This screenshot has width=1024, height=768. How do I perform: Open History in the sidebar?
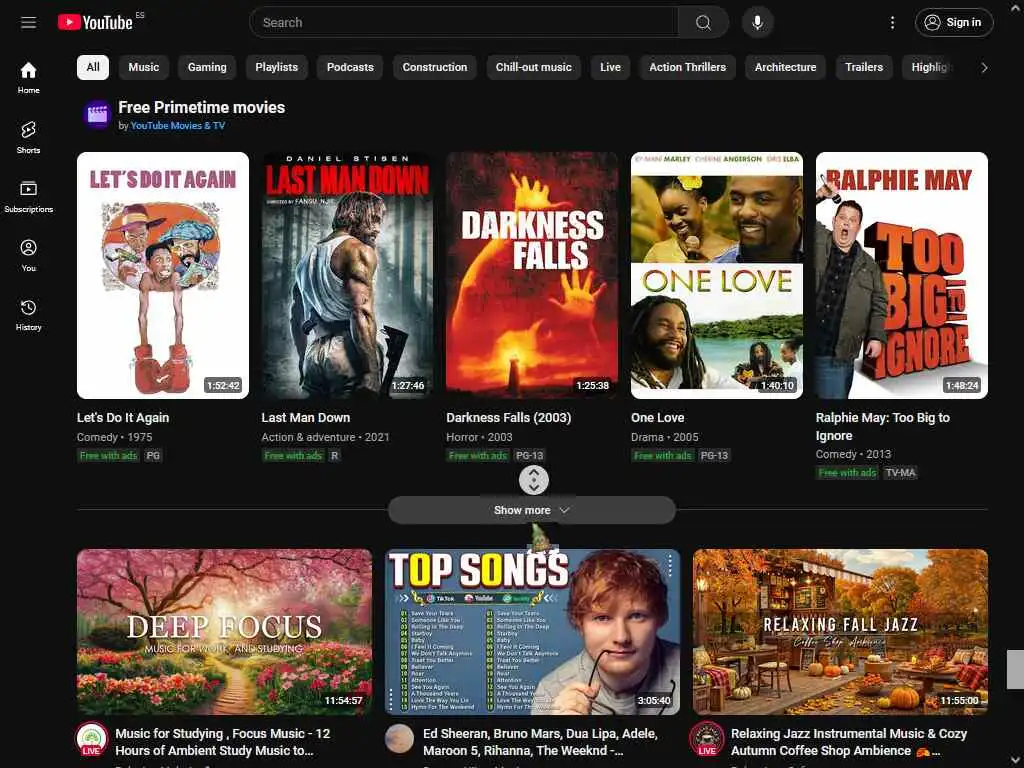click(28, 315)
